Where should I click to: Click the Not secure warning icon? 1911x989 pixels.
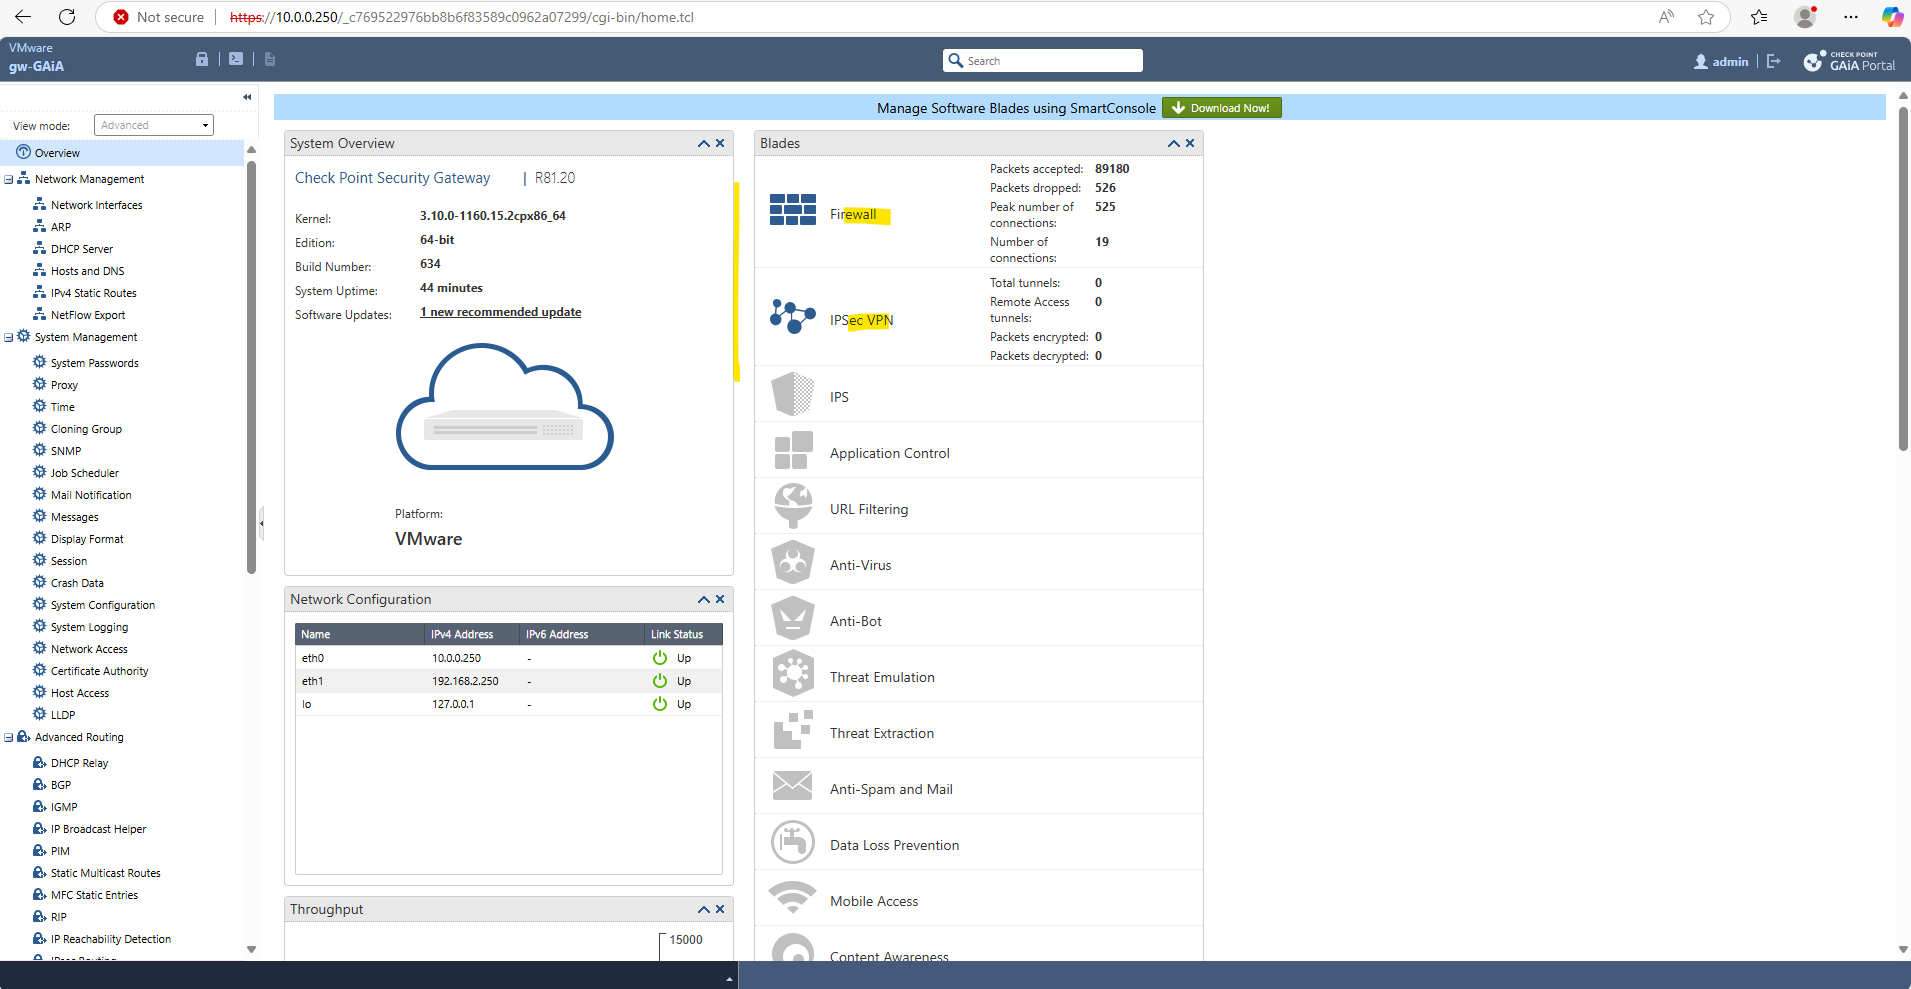click(121, 17)
